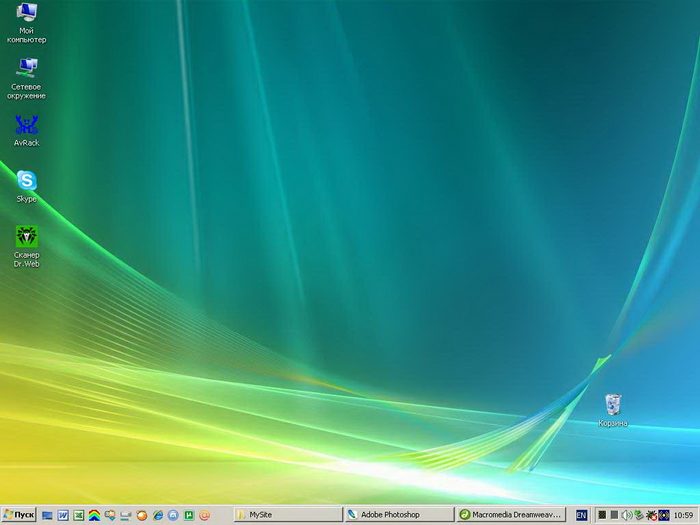The width and height of the screenshot is (700, 525).
Task: Open the Сетевое окружение desktop icon
Action: click(26, 68)
